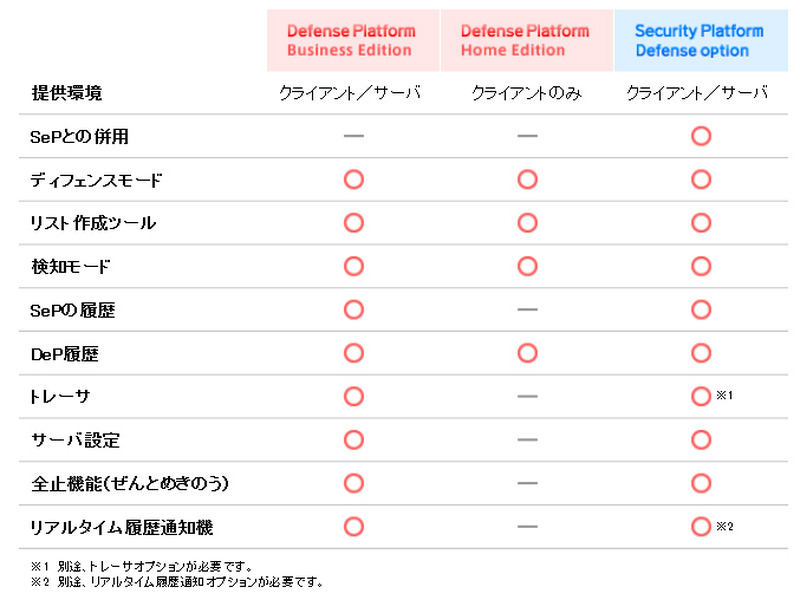Click the Security Platform Defense option header

pyautogui.click(x=699, y=41)
